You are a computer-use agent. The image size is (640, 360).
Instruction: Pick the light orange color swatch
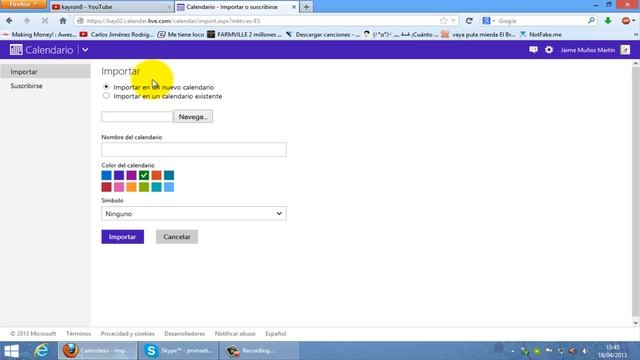pyautogui.click(x=131, y=187)
